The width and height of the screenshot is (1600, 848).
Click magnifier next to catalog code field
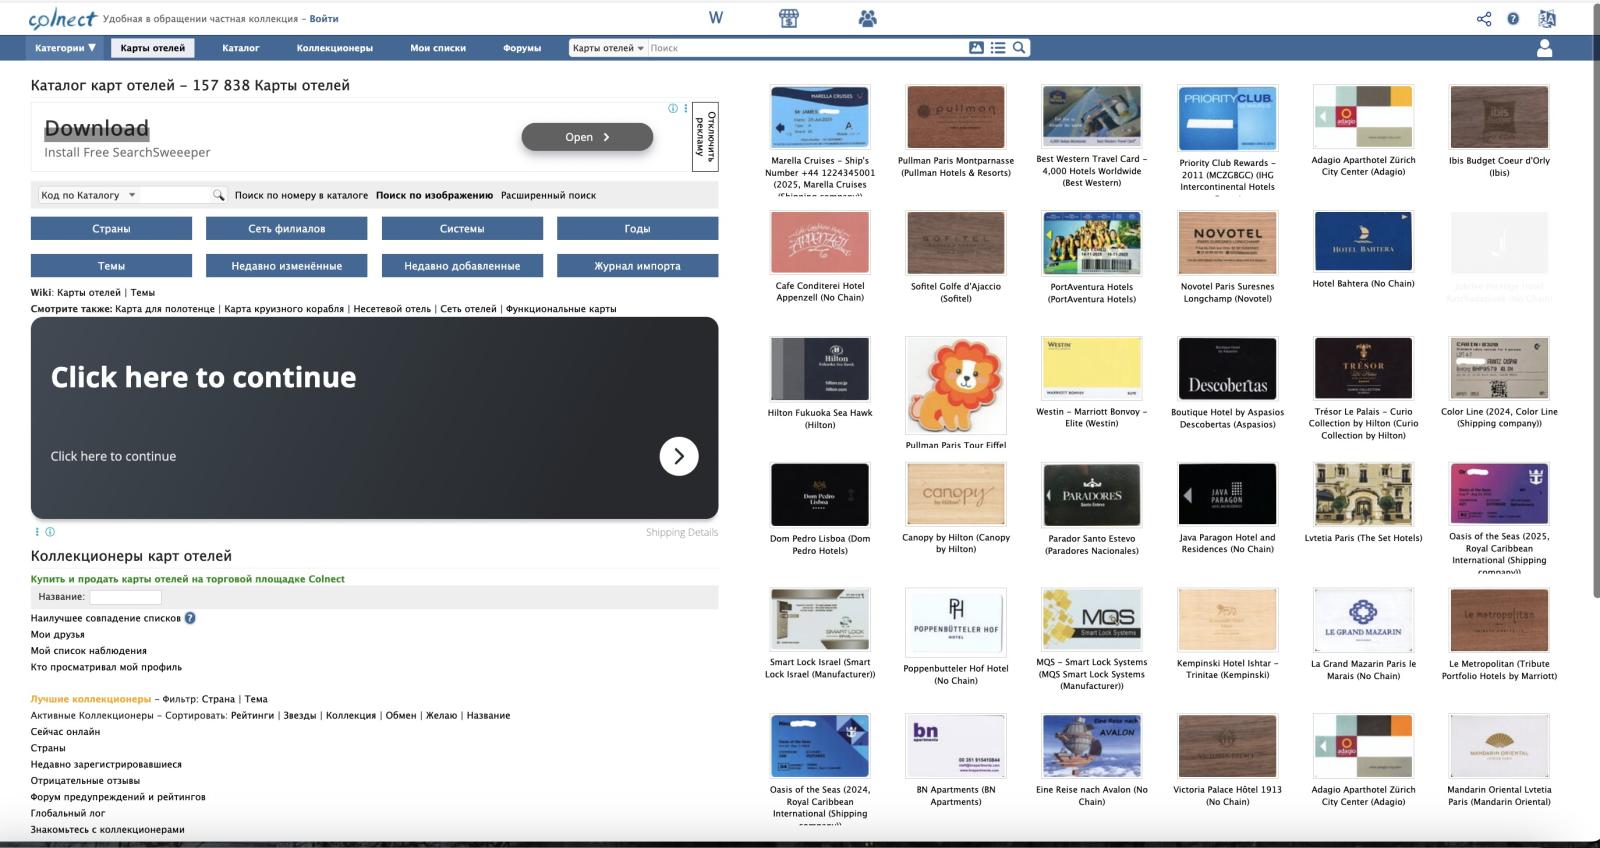[x=218, y=195]
